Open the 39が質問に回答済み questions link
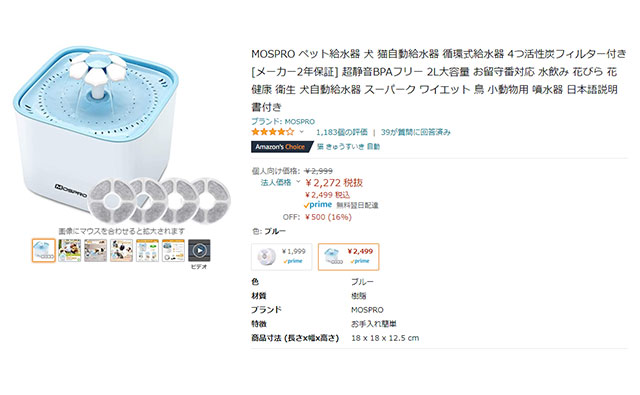 click(x=416, y=132)
